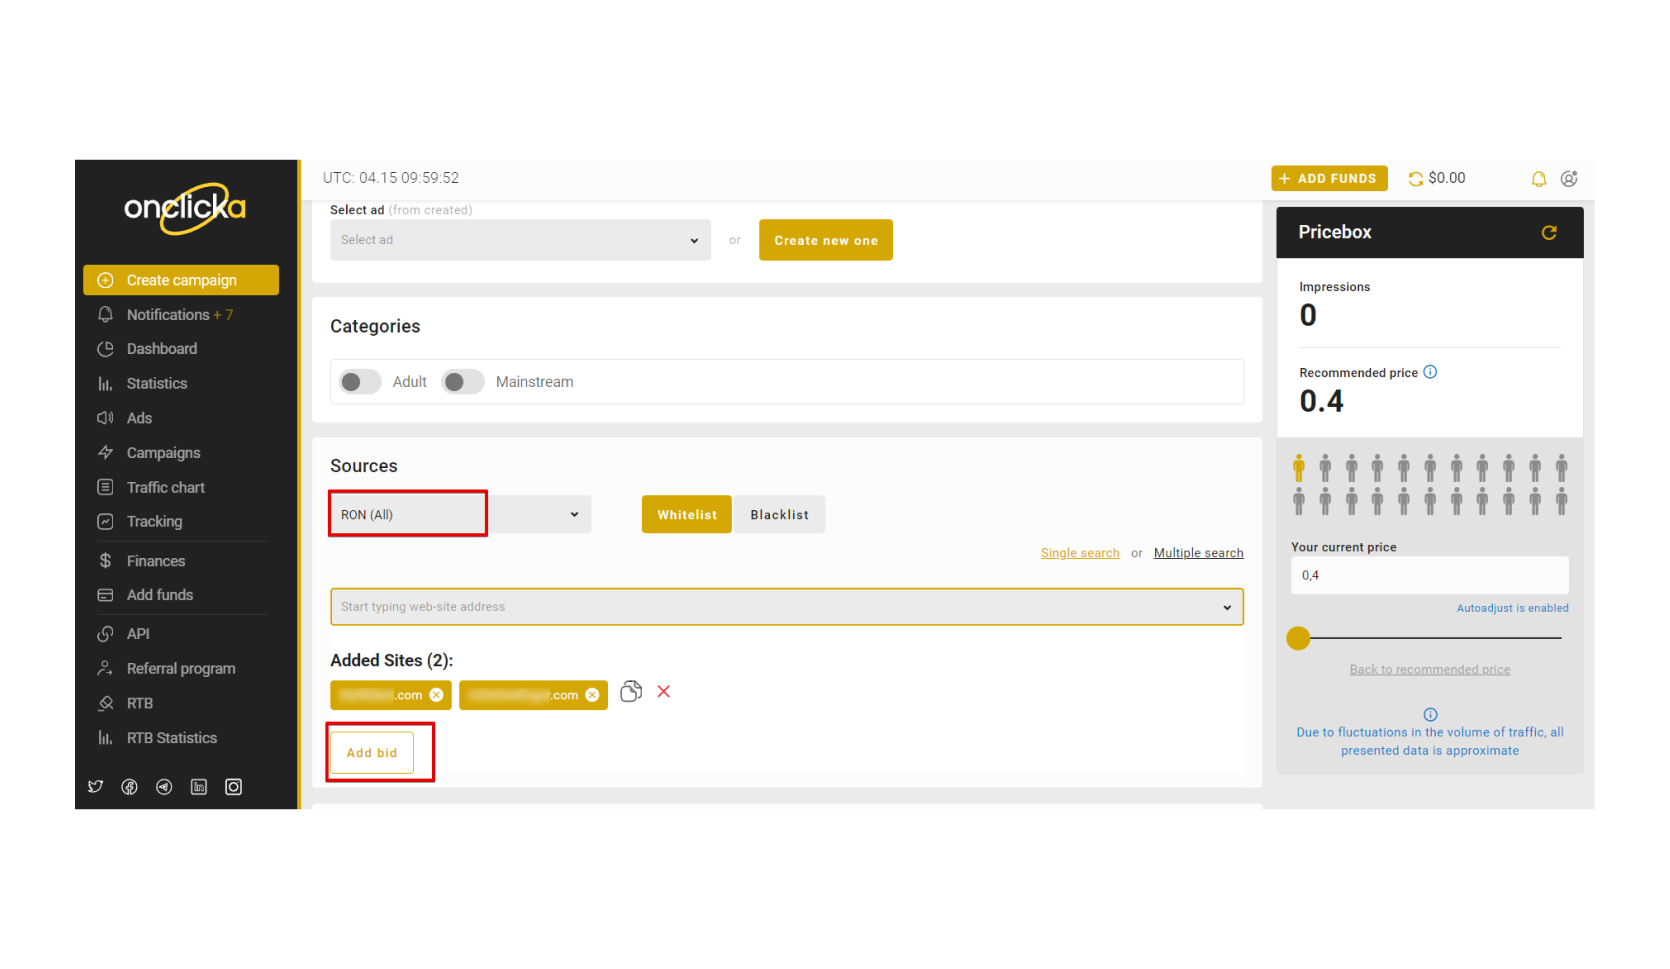Enable the Mainstream category switch
The image size is (1670, 969).
click(x=463, y=382)
